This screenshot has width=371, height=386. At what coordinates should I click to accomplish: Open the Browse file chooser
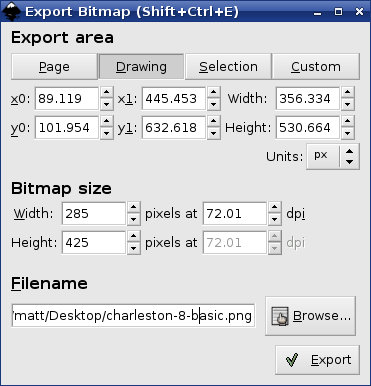click(311, 316)
